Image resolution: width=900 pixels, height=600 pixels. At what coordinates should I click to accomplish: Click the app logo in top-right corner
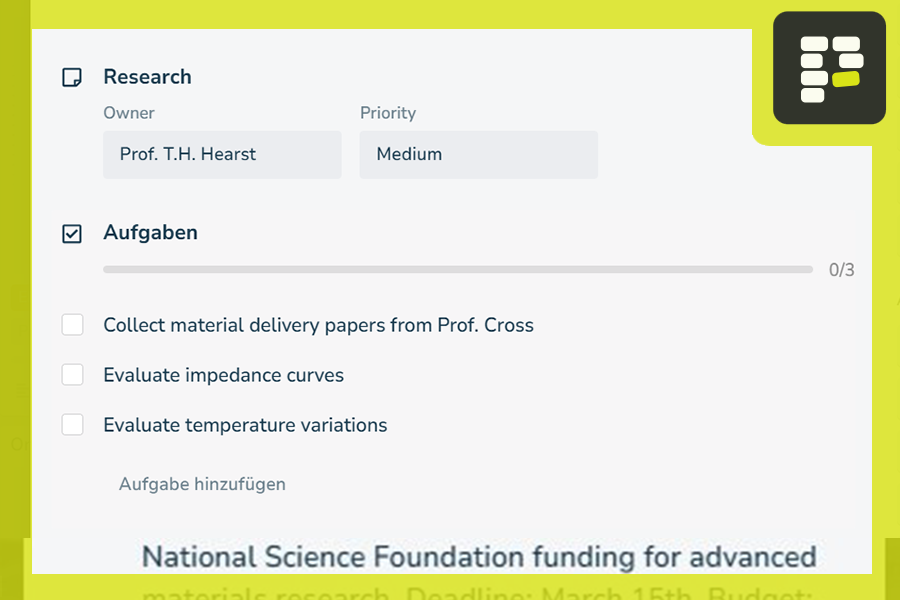[x=829, y=68]
